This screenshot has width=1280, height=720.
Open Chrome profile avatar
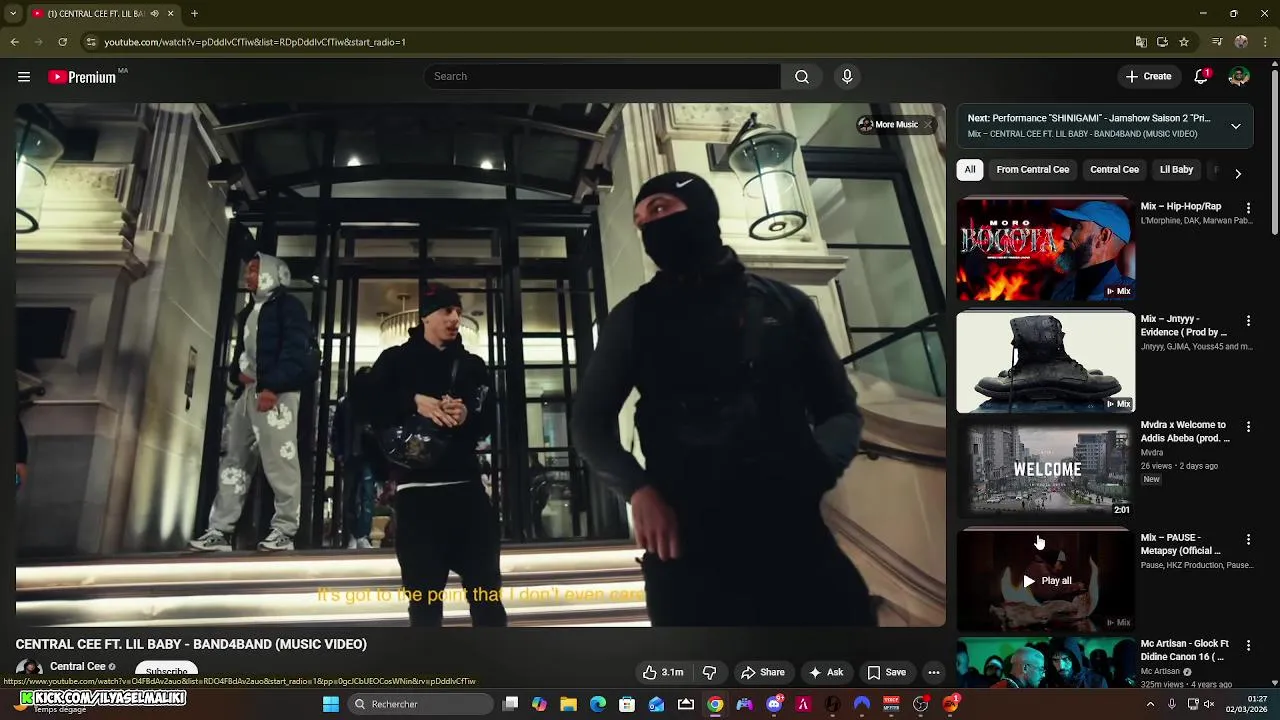point(1241,42)
